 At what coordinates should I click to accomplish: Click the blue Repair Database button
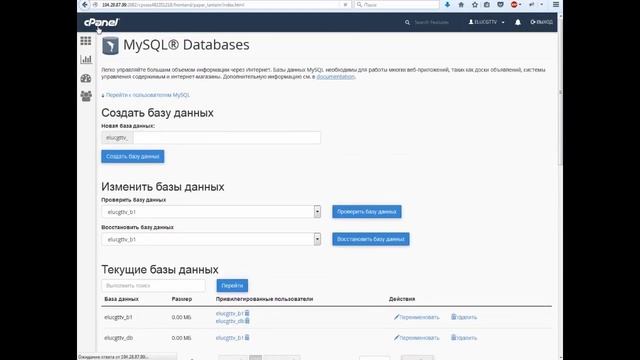coord(371,239)
